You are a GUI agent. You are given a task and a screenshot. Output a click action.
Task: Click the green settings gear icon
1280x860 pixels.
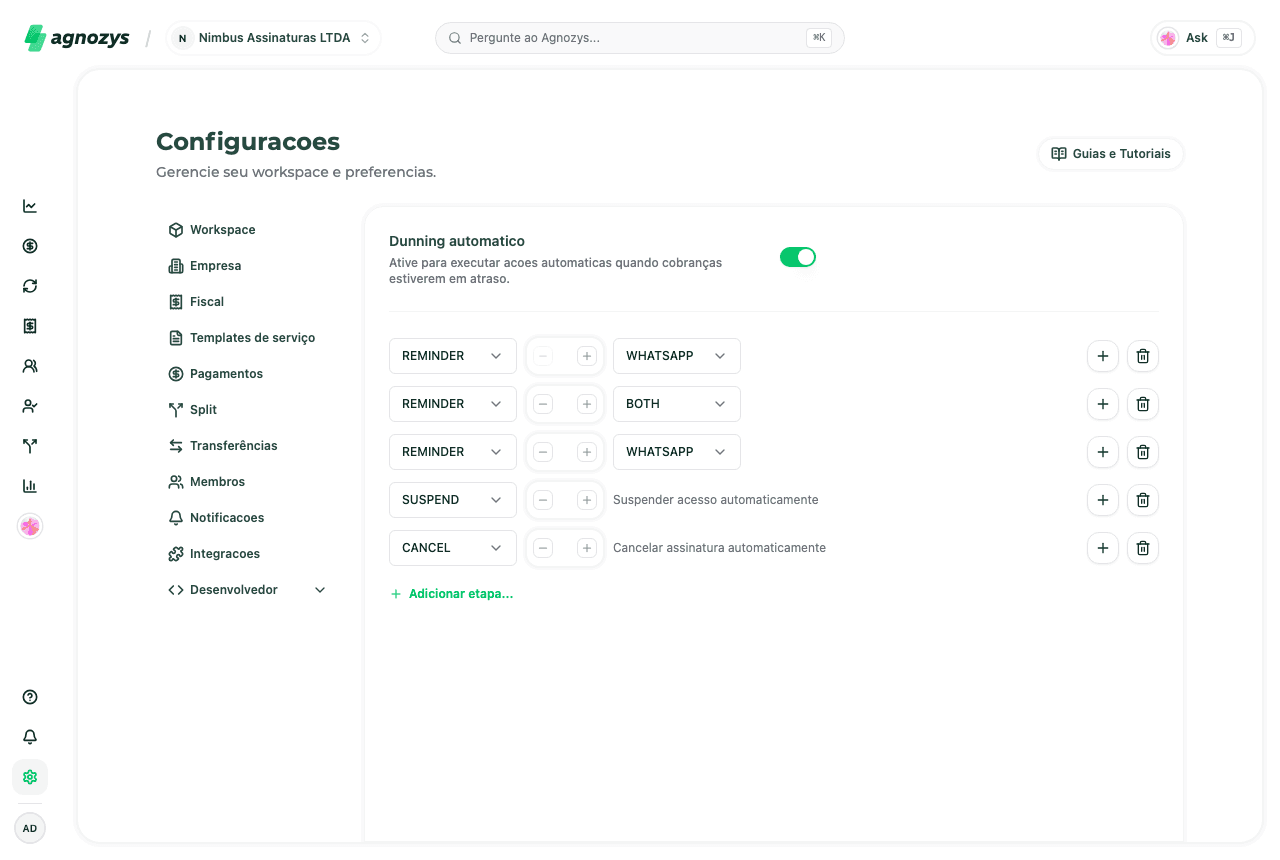(x=30, y=777)
